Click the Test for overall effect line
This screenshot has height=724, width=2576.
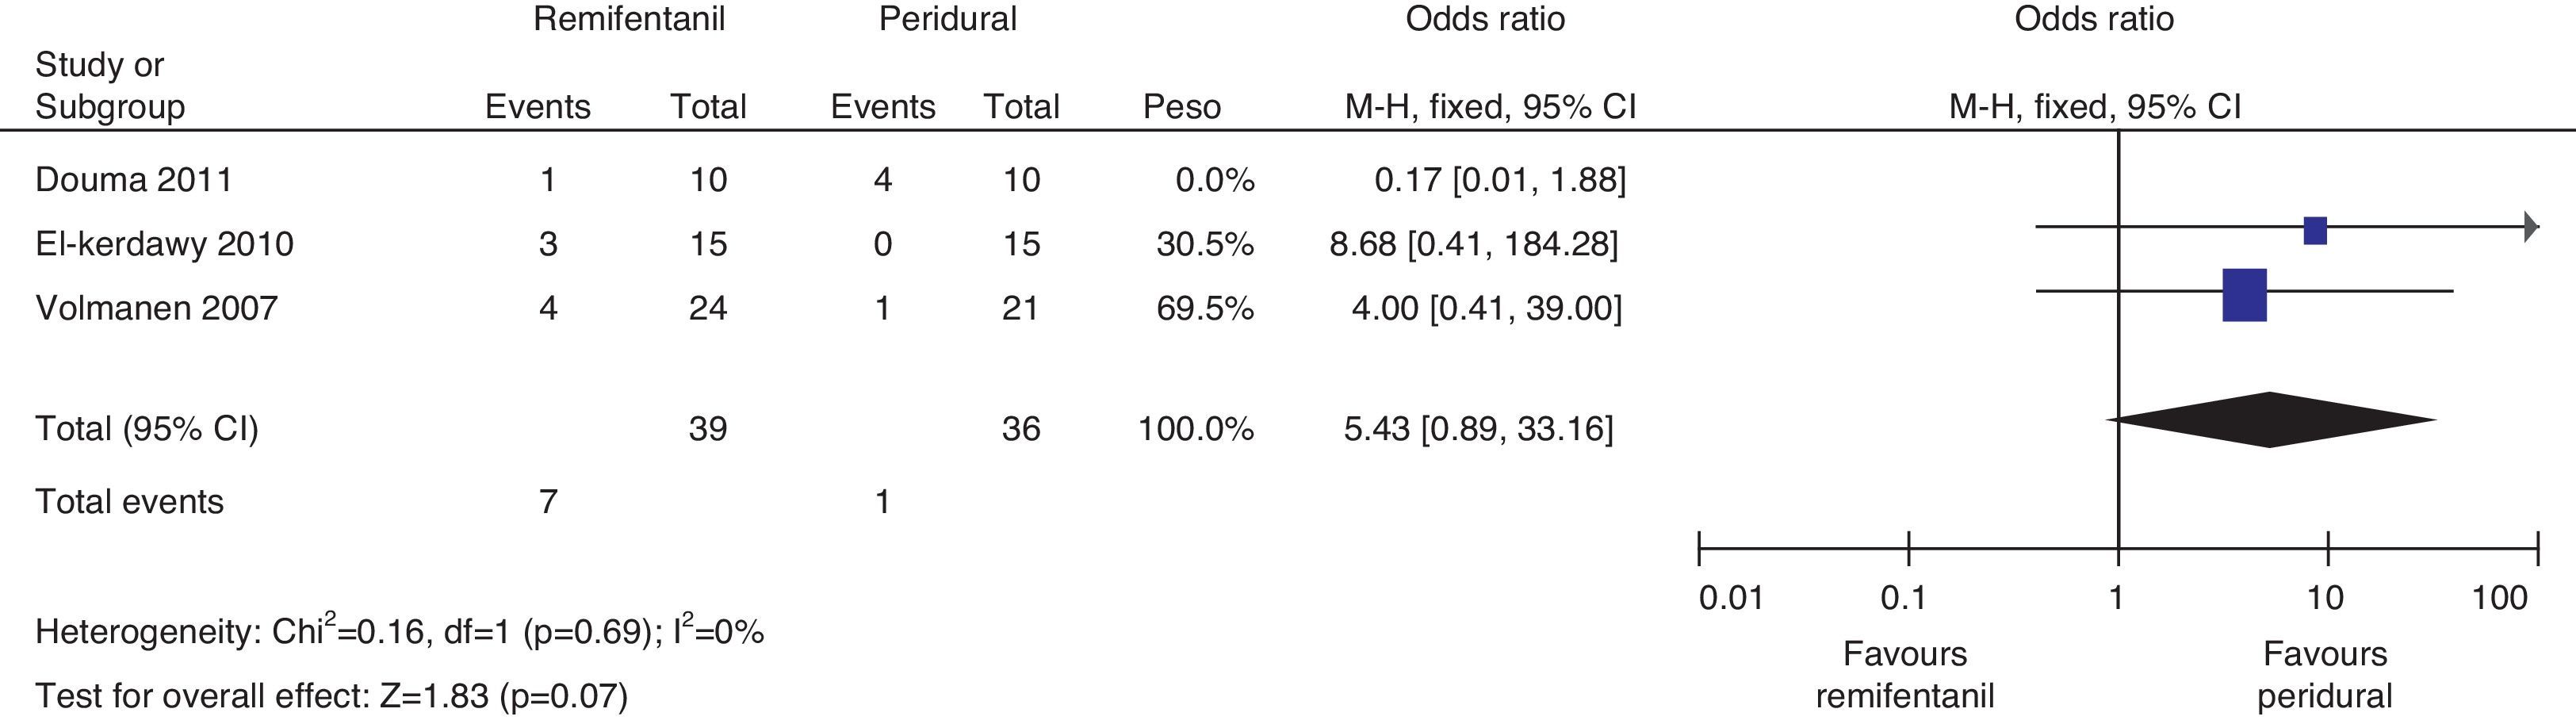331,696
